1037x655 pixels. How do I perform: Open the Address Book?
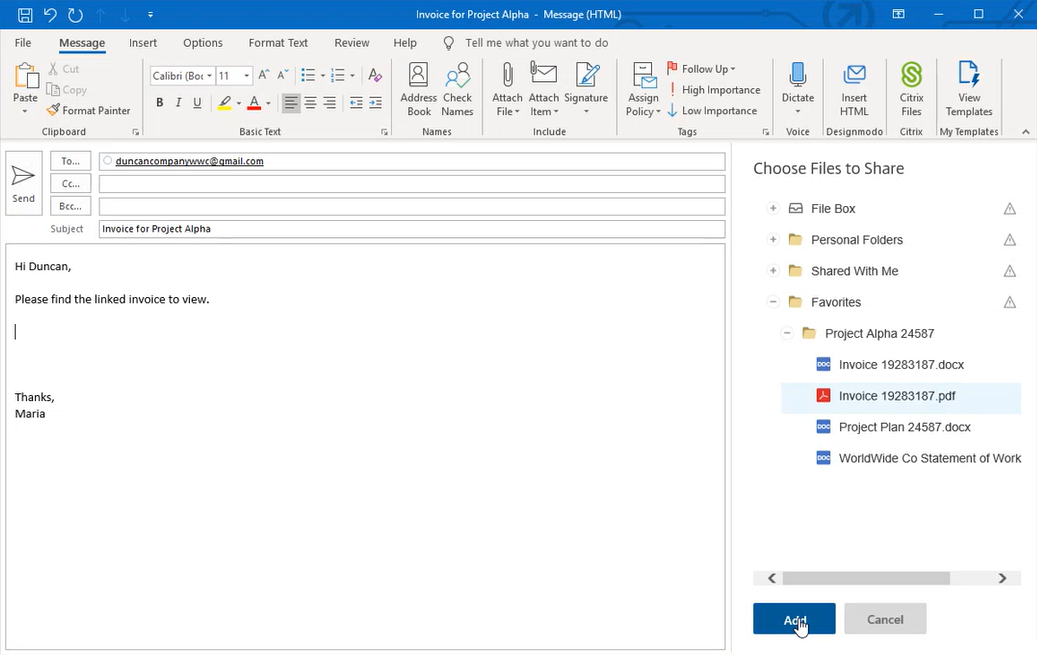[x=419, y=88]
